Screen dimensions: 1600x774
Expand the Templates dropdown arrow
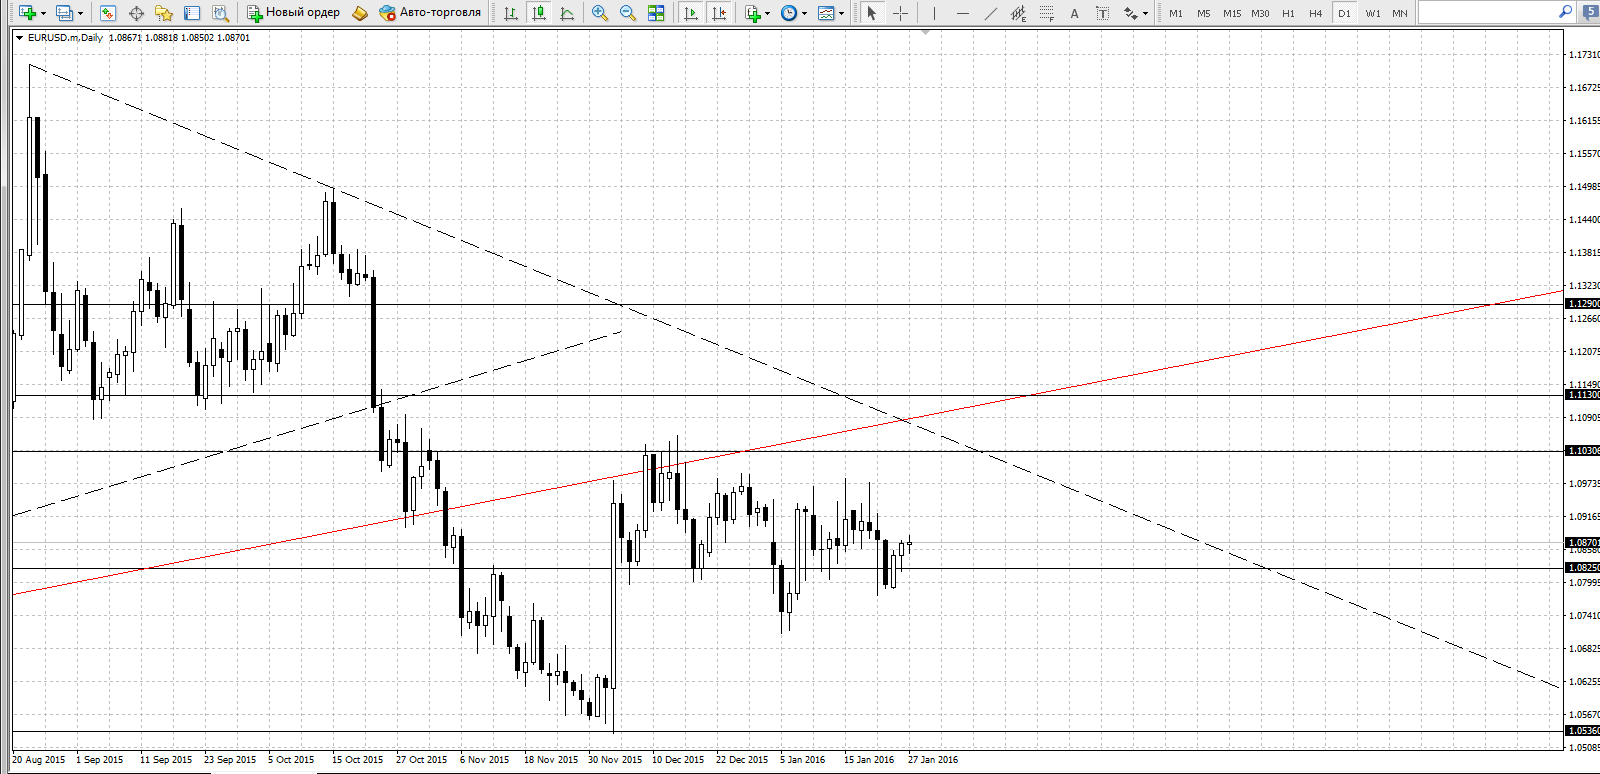tap(841, 13)
